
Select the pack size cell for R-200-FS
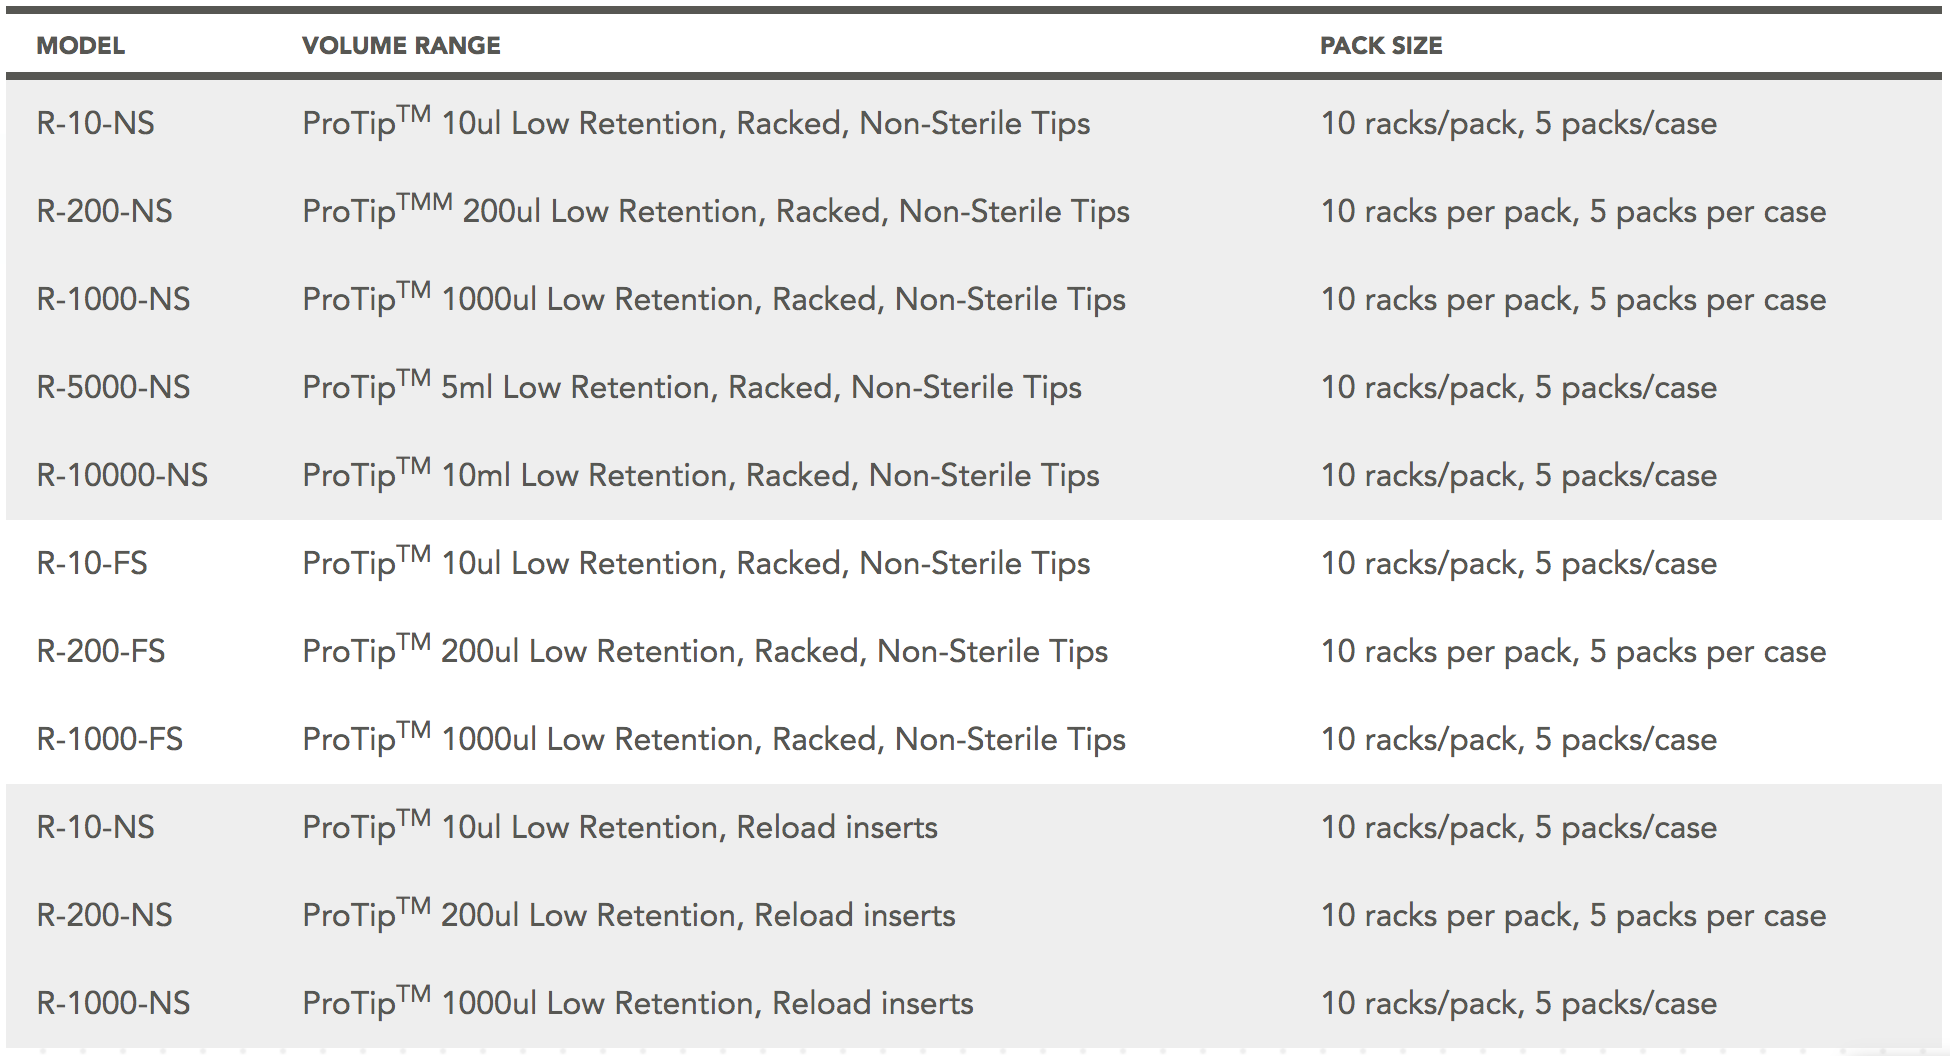(x=1573, y=652)
